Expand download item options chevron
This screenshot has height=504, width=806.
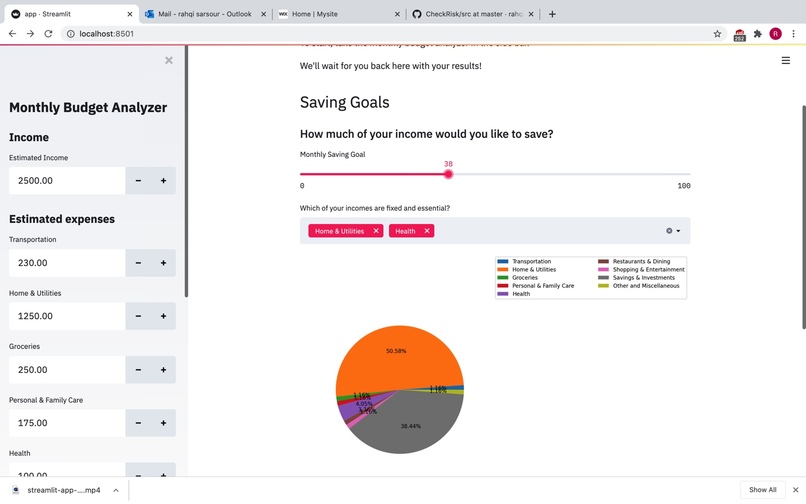pyautogui.click(x=116, y=490)
